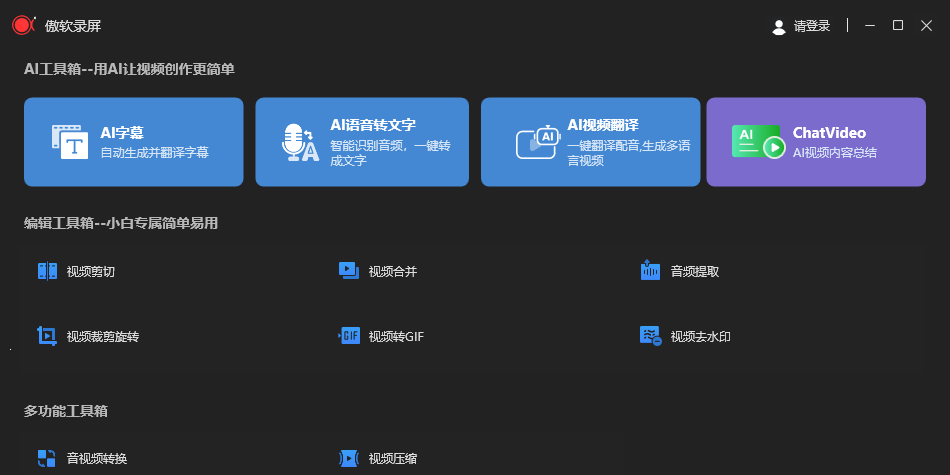The image size is (950, 475).
Task: Click the 自动生成并翻译字幕 description text
Action: (x=154, y=153)
